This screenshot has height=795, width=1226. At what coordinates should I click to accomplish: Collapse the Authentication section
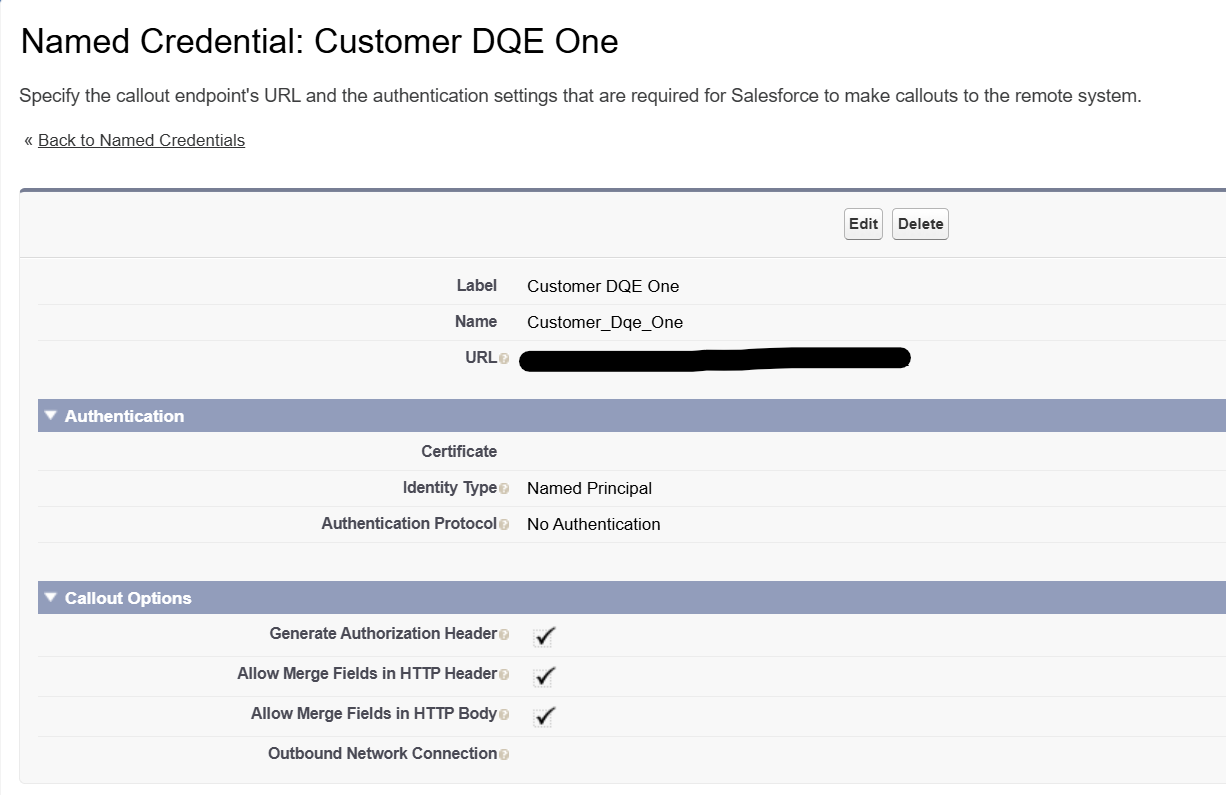tap(51, 415)
